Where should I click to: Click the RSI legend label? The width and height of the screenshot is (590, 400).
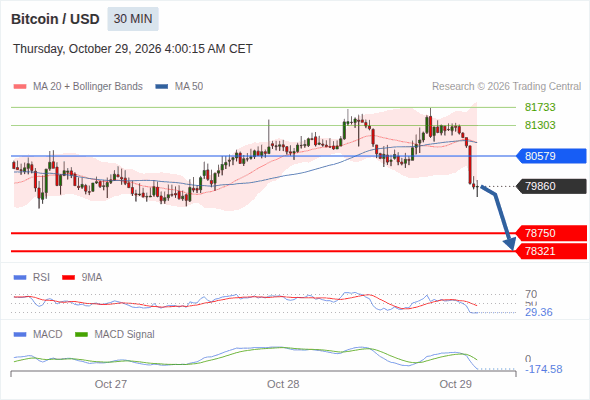pos(41,278)
